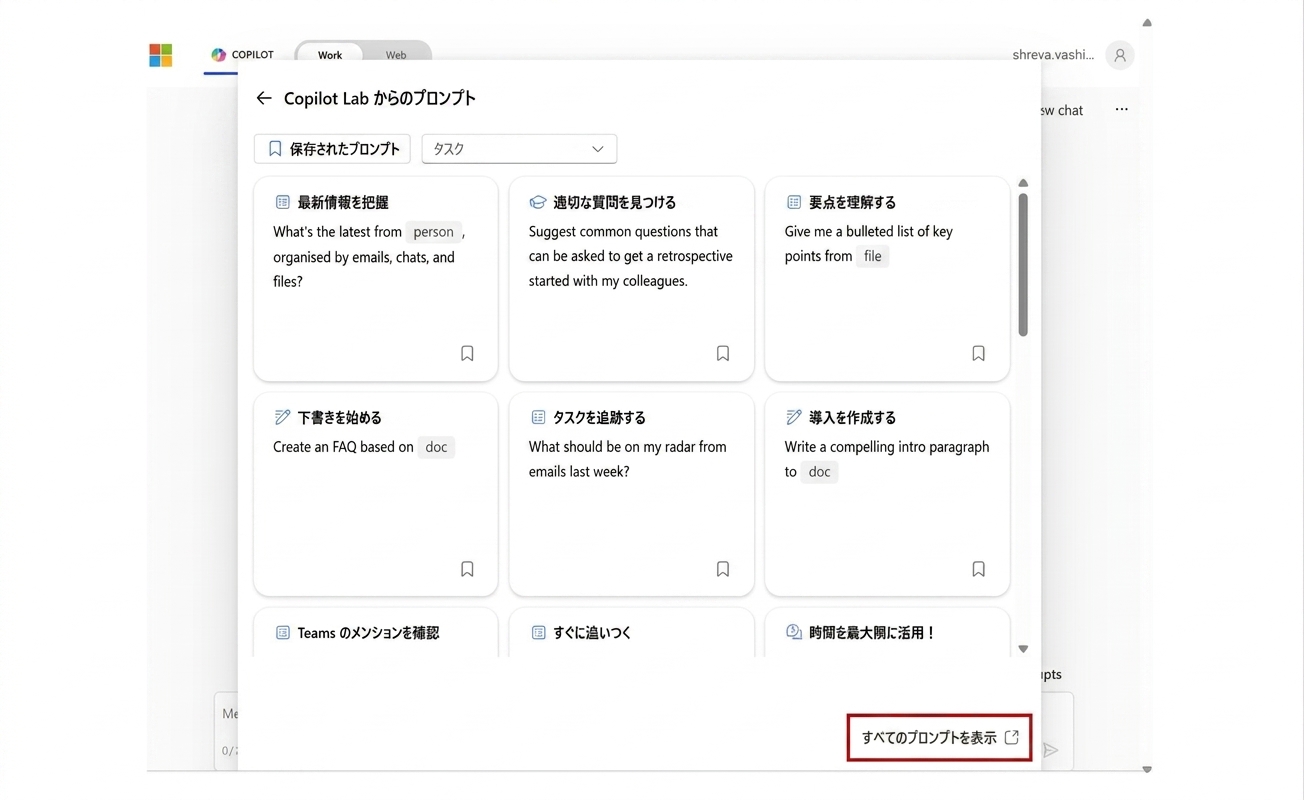Click the Microsoft logo
The height and width of the screenshot is (800, 1304).
click(160, 55)
